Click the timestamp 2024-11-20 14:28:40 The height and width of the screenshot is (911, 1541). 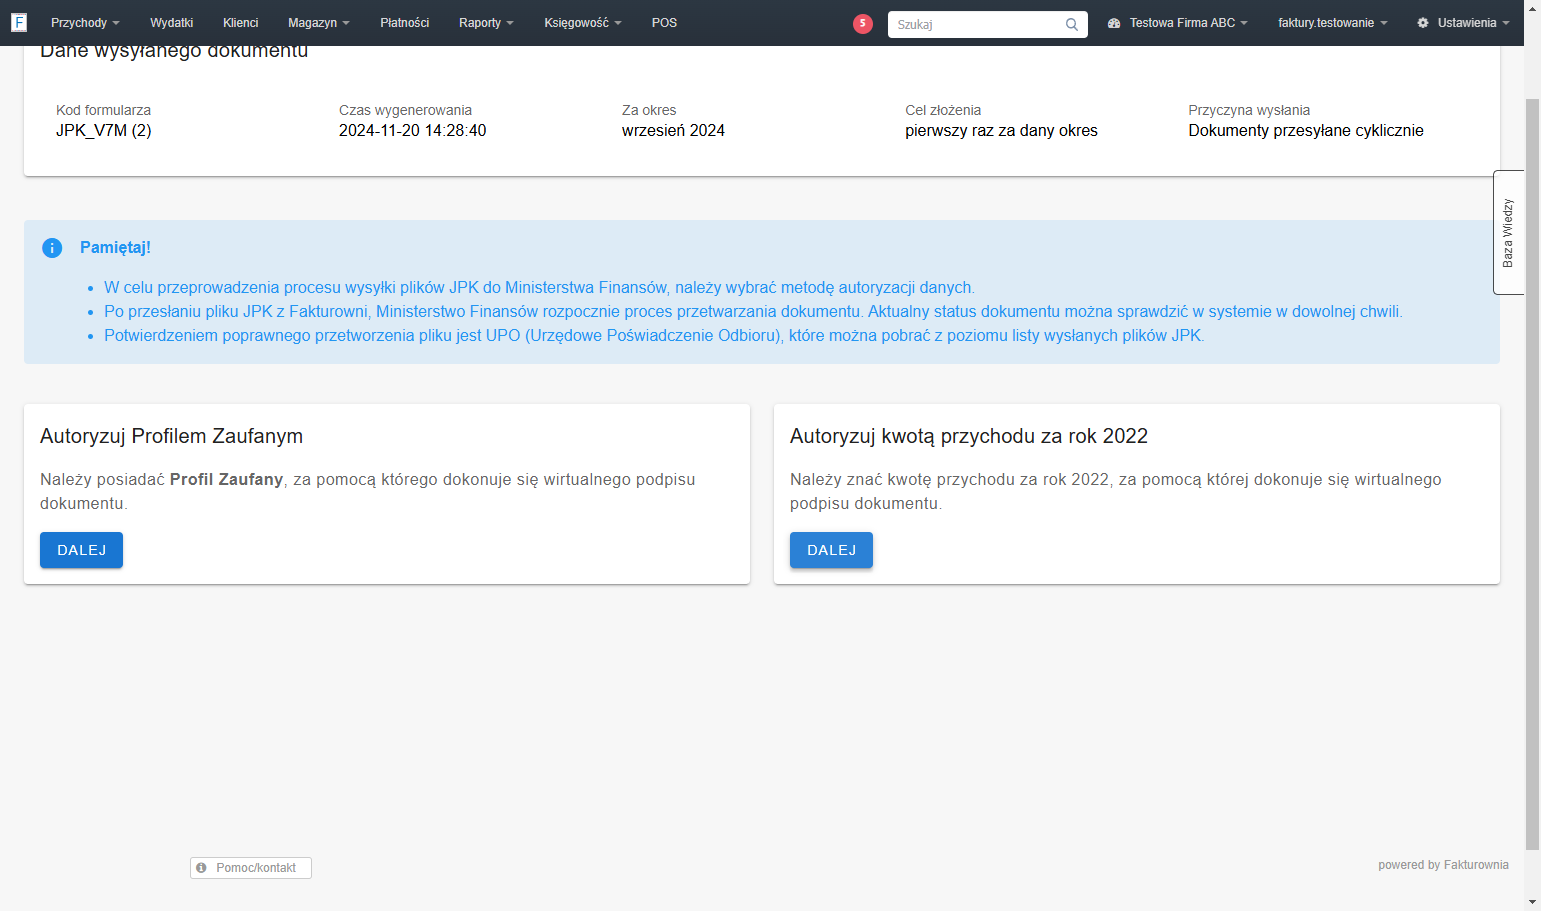(412, 131)
